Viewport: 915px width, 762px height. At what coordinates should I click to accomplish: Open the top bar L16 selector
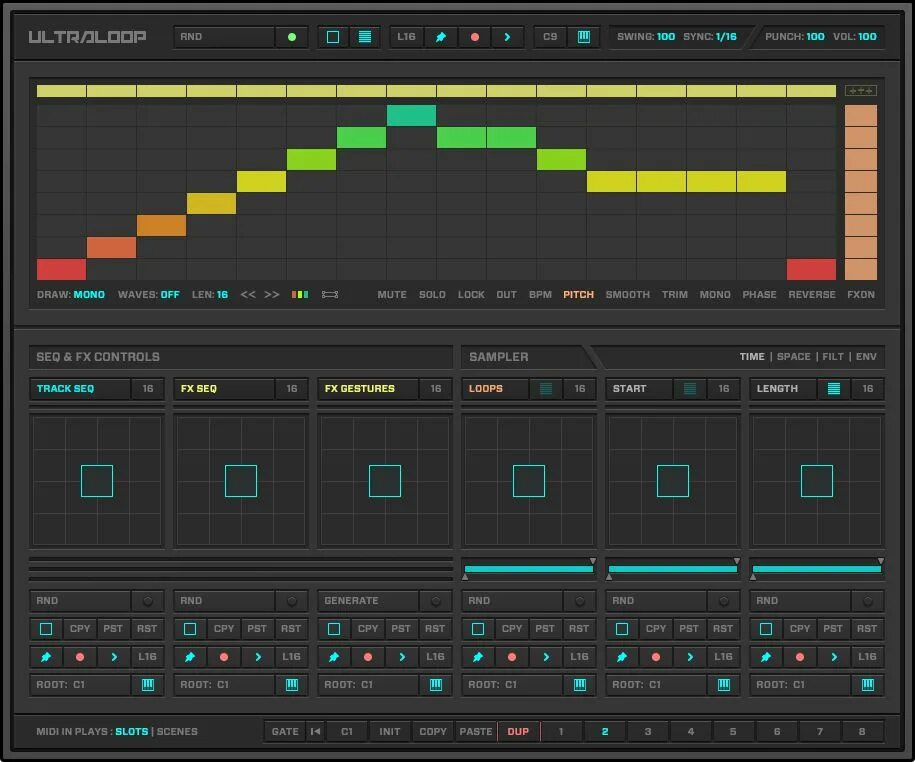coord(406,37)
